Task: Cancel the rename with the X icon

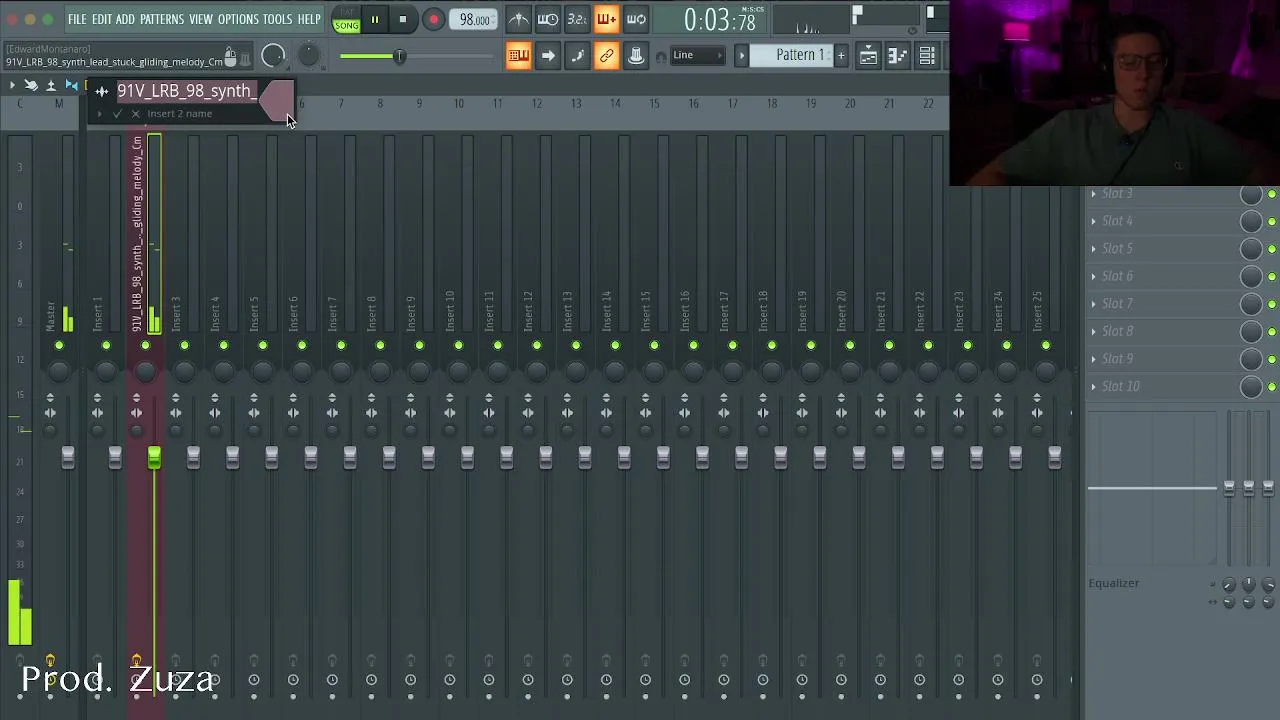Action: [x=136, y=114]
